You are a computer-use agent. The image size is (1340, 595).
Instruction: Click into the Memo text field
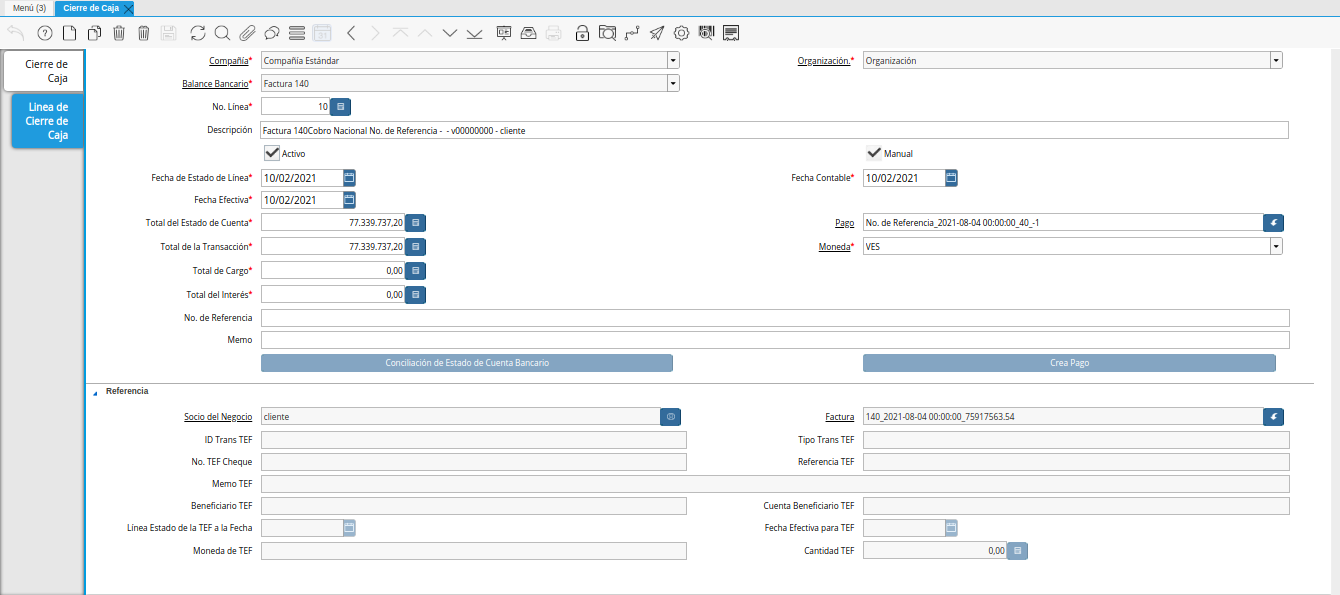(x=774, y=340)
